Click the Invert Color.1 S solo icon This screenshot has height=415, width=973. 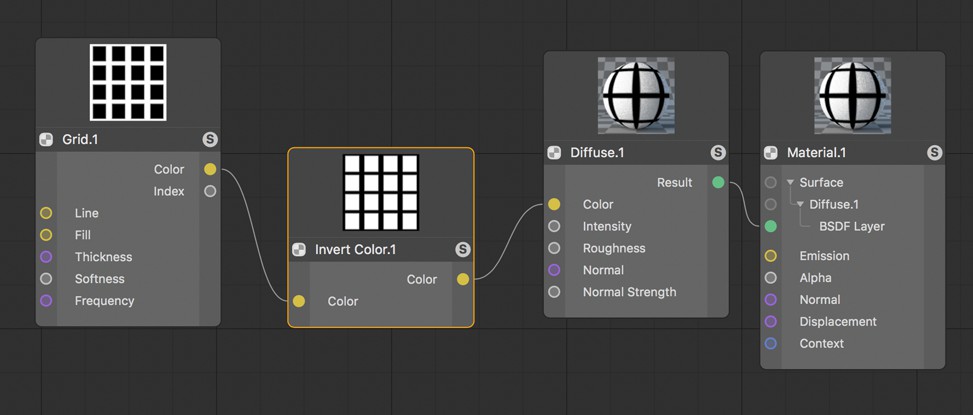[462, 249]
